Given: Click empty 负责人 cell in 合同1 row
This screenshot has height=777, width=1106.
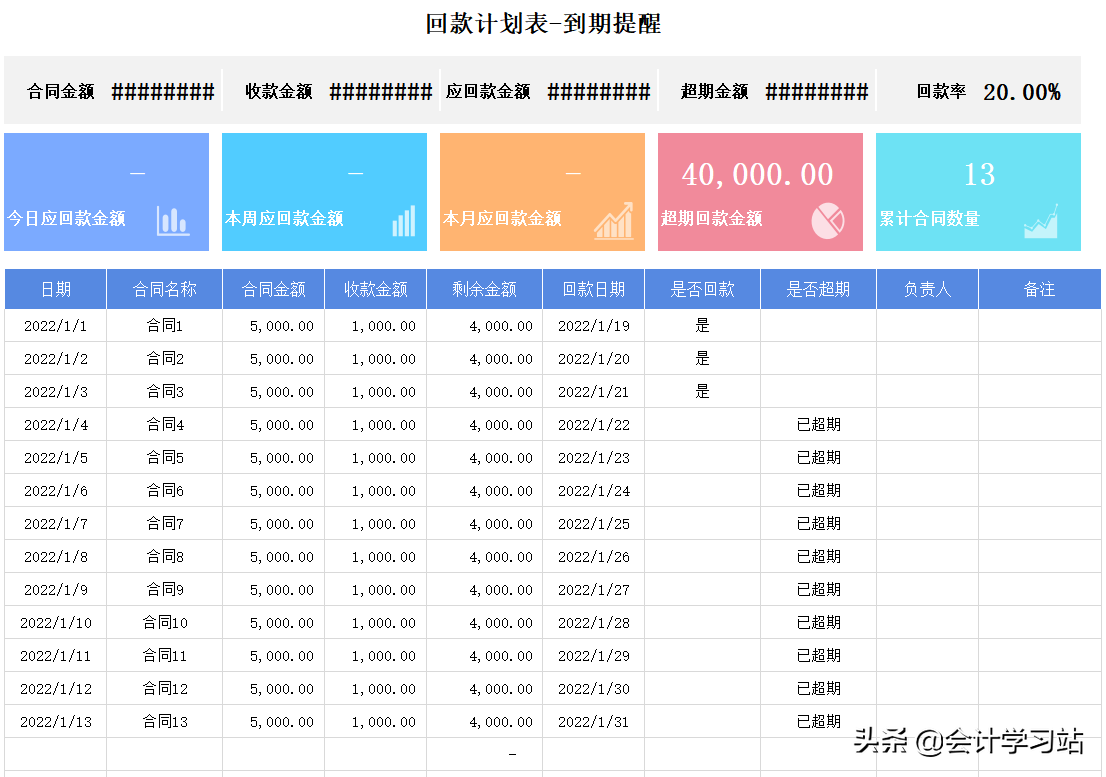Looking at the screenshot, I should [928, 326].
